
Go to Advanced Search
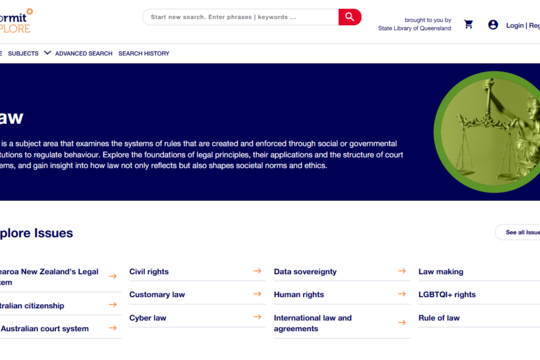coord(84,53)
